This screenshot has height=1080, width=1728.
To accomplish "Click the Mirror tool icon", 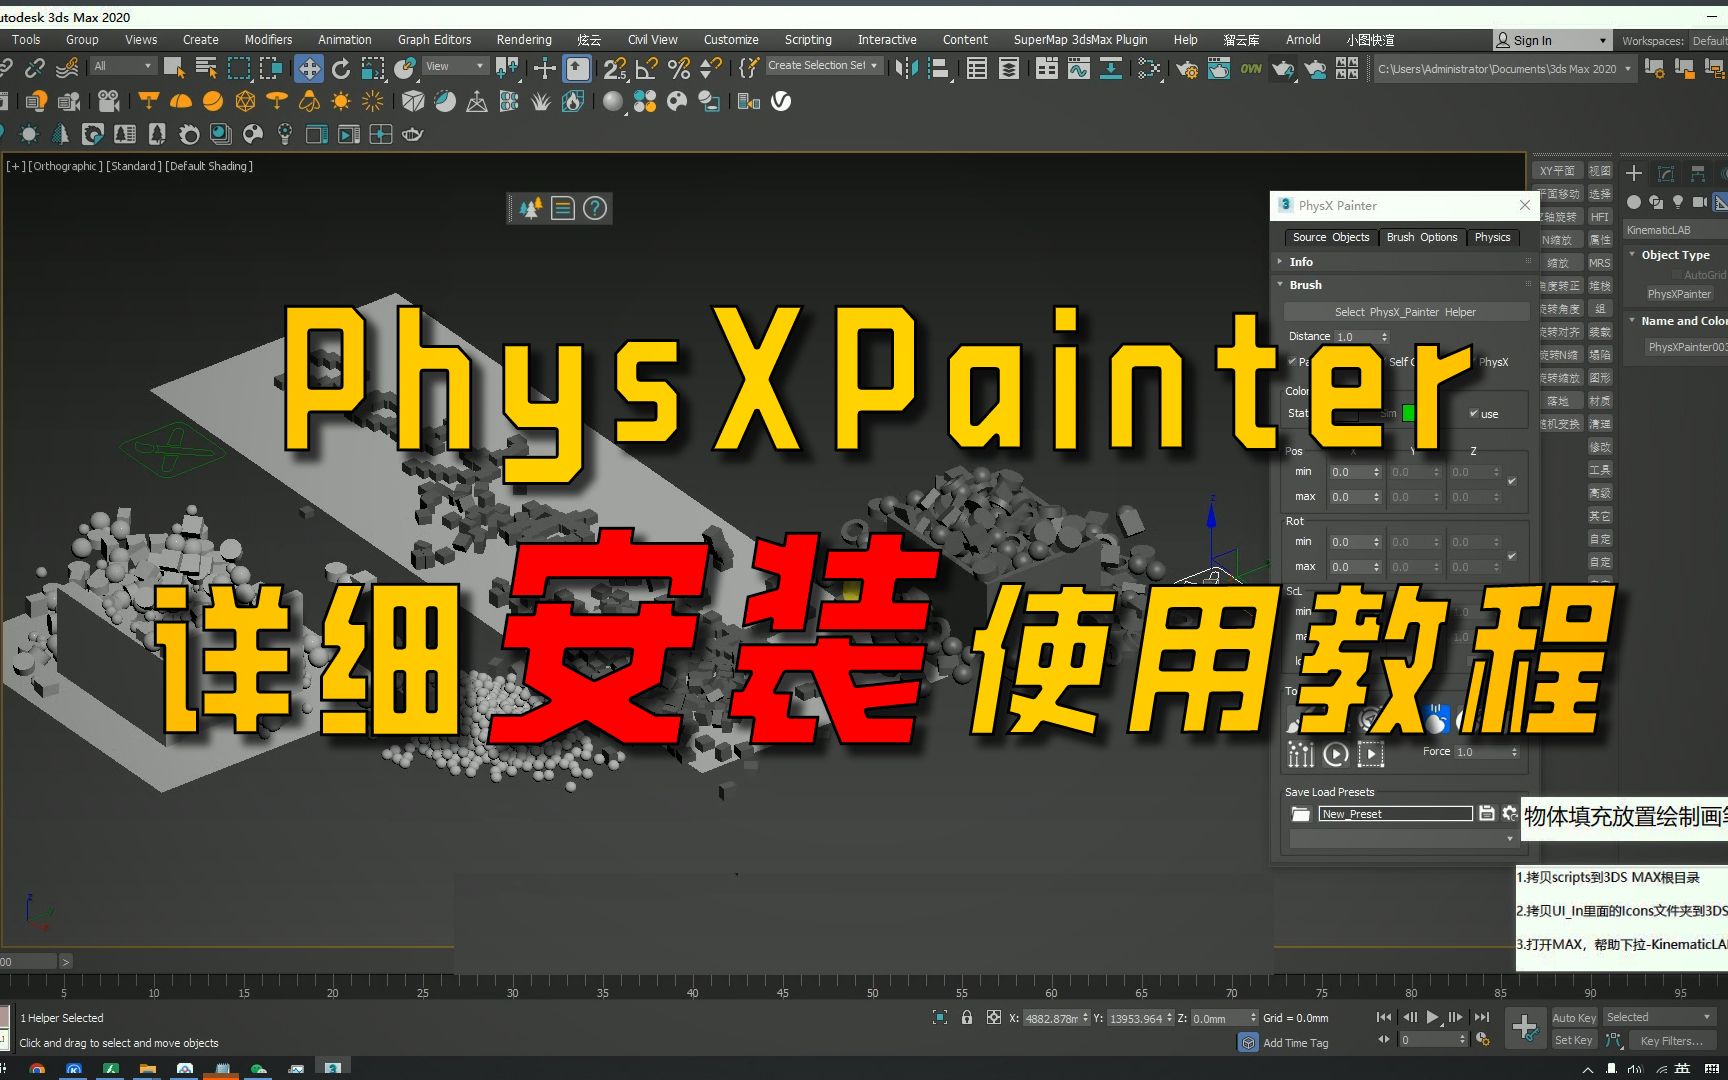I will click(906, 68).
